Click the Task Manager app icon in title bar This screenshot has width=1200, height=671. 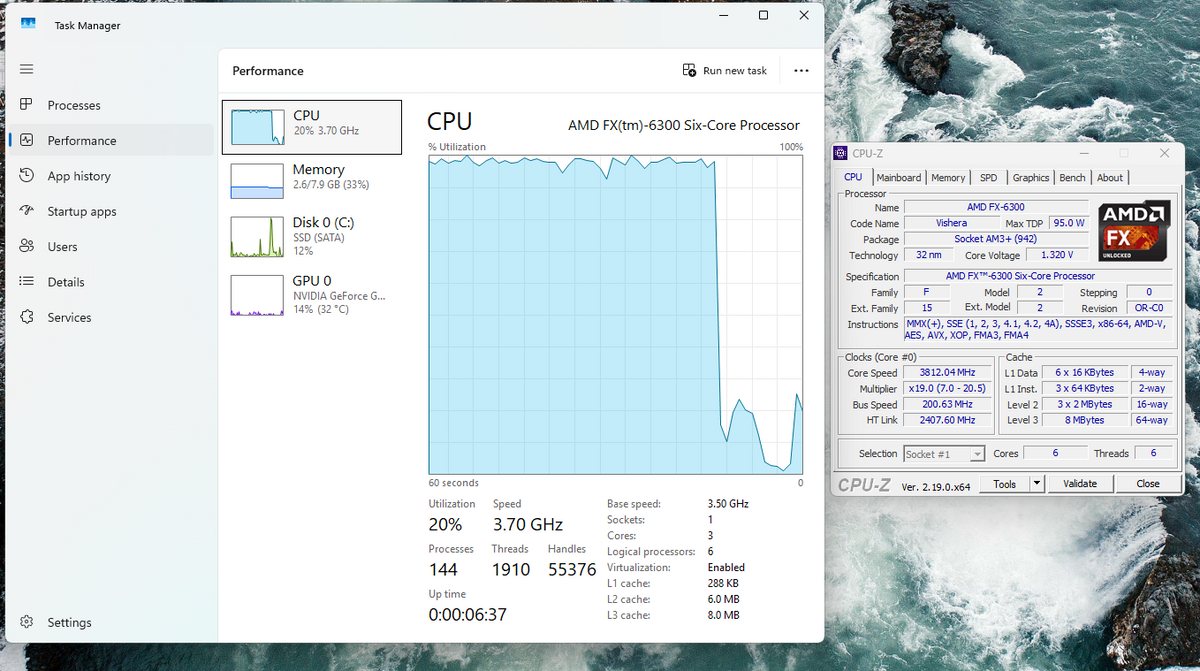pos(28,25)
